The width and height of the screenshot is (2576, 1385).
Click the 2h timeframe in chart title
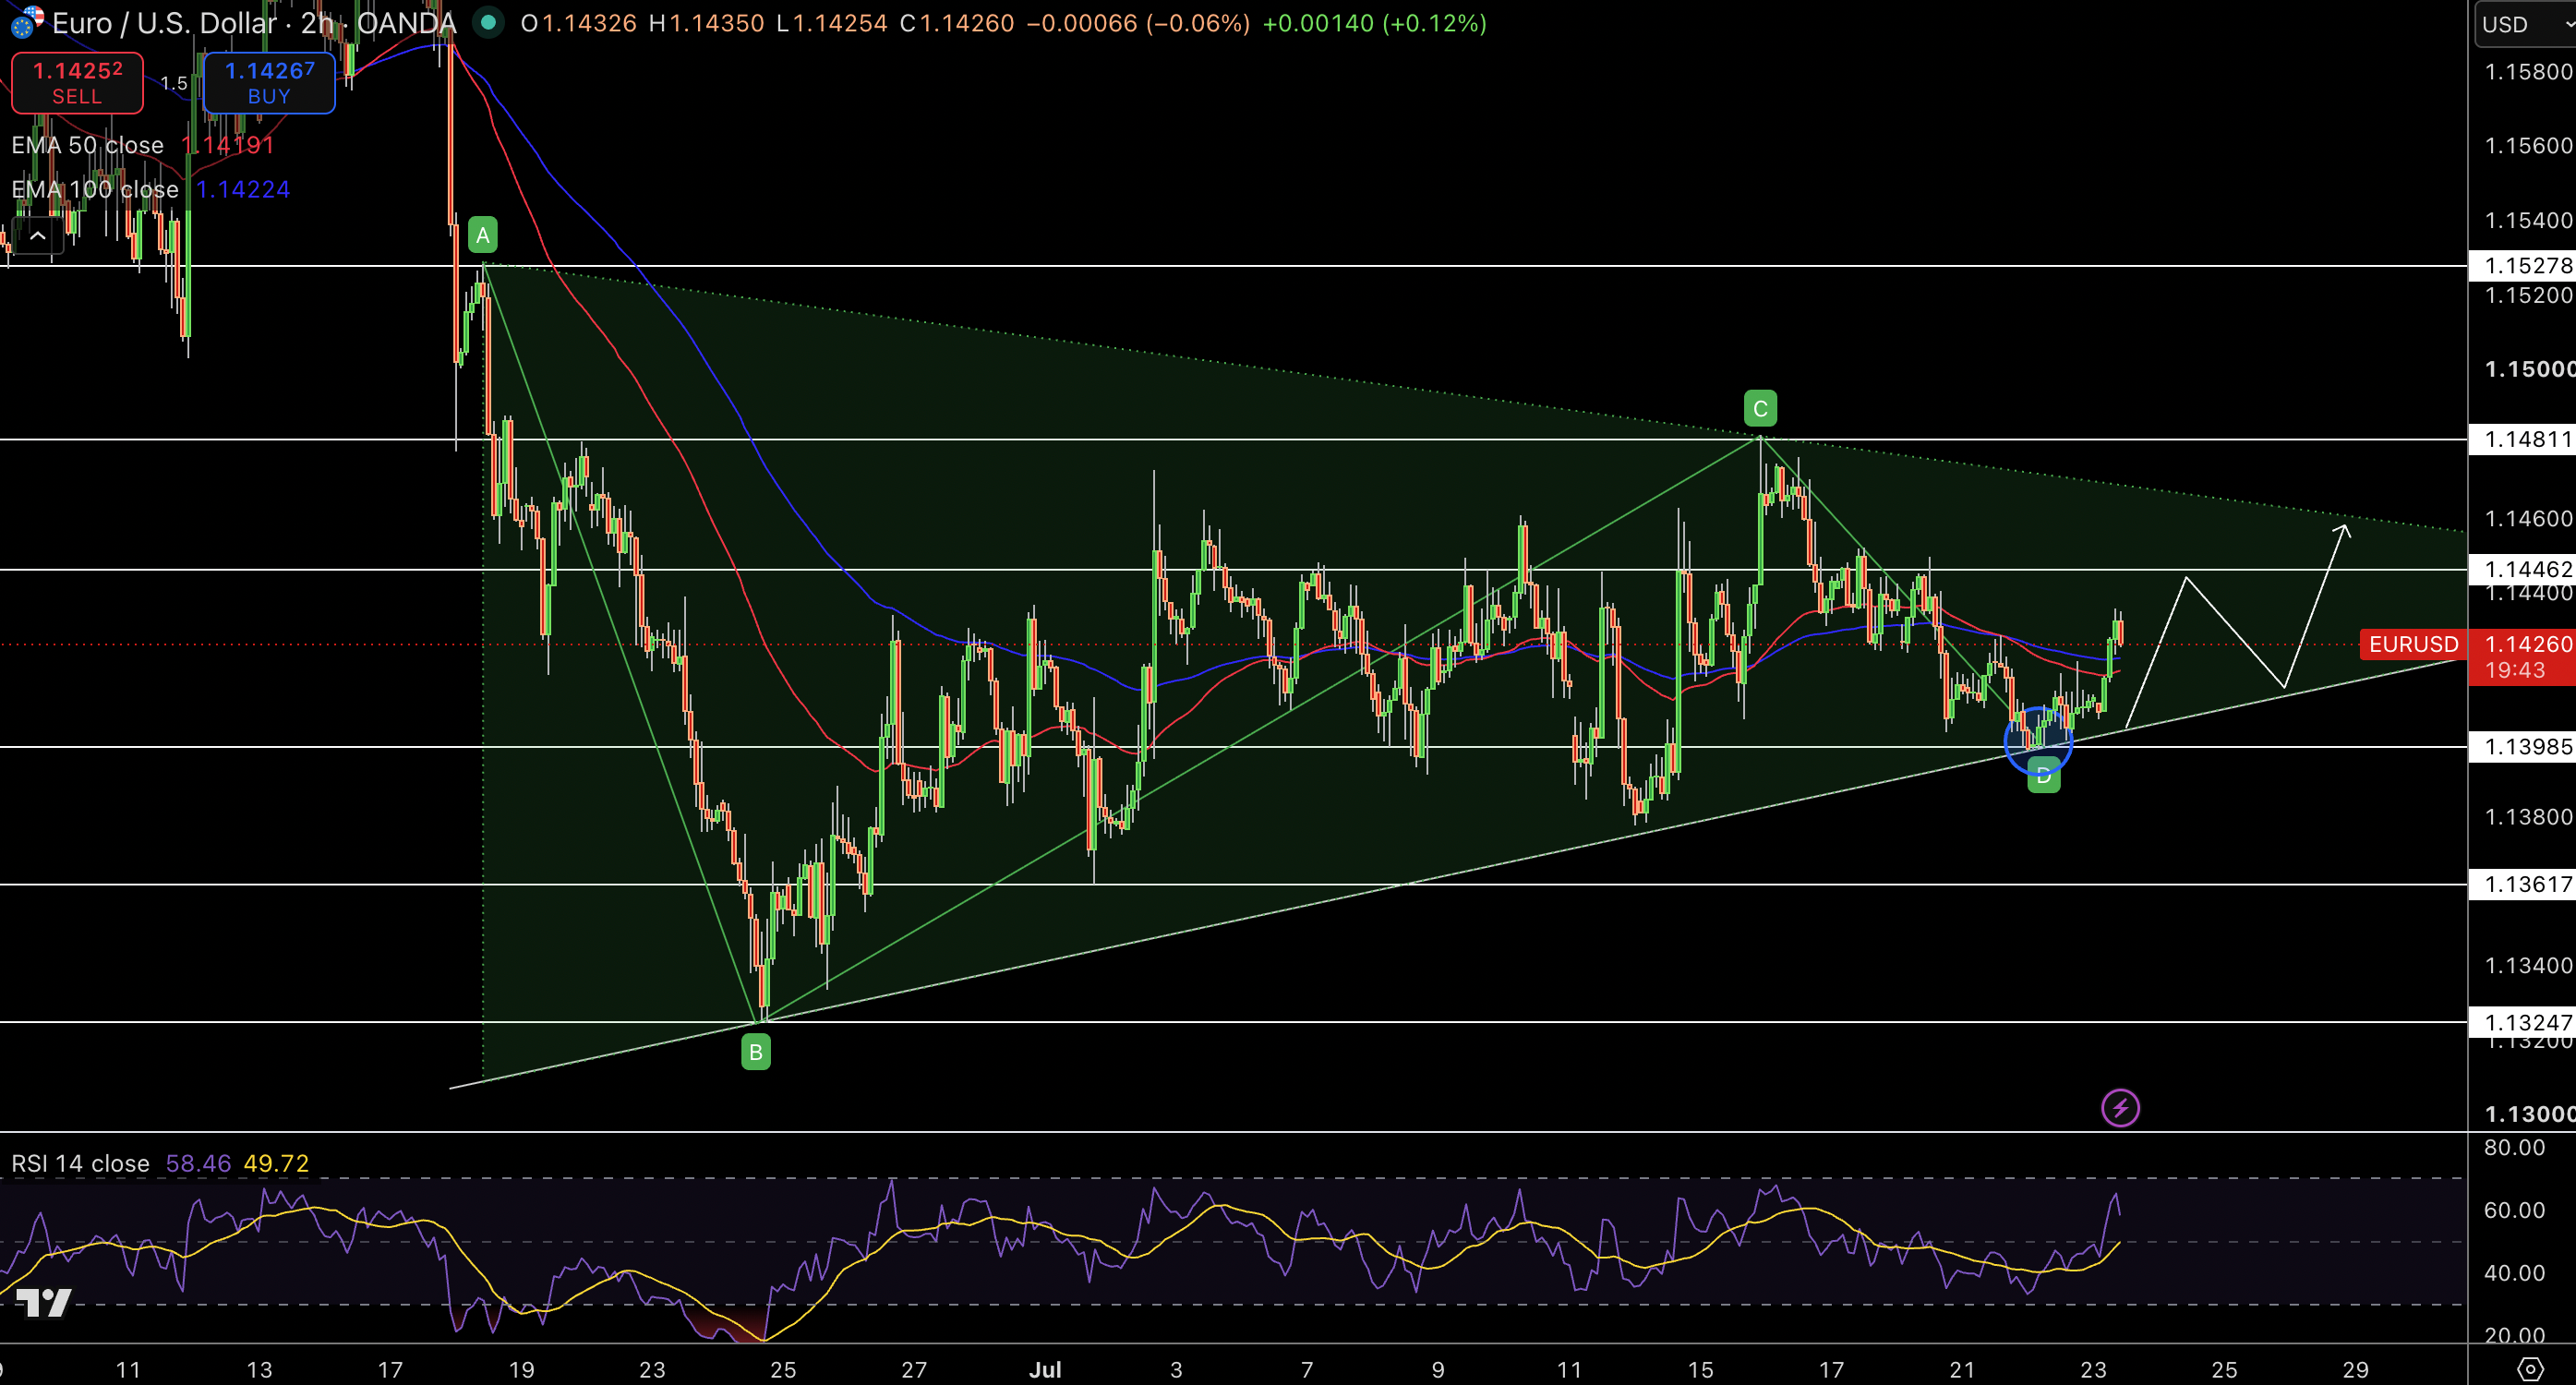pos(317,23)
